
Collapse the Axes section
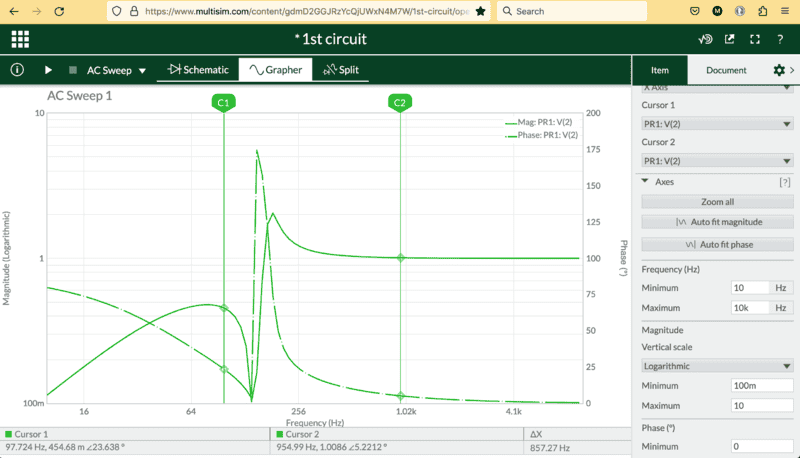[x=645, y=182]
